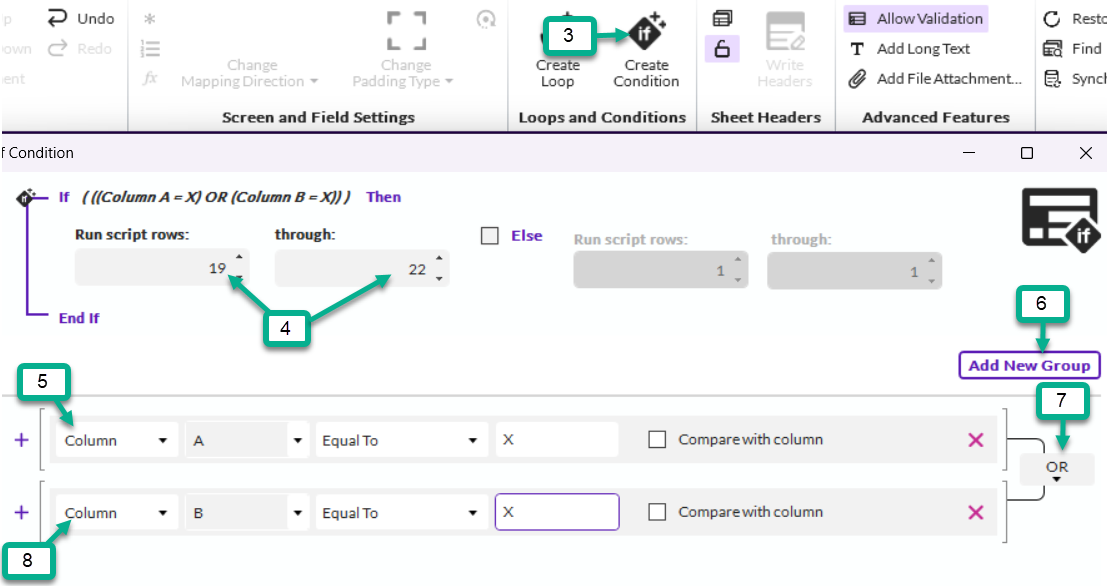Add a condition after Column A row
The image size is (1107, 586).
tap(22, 440)
